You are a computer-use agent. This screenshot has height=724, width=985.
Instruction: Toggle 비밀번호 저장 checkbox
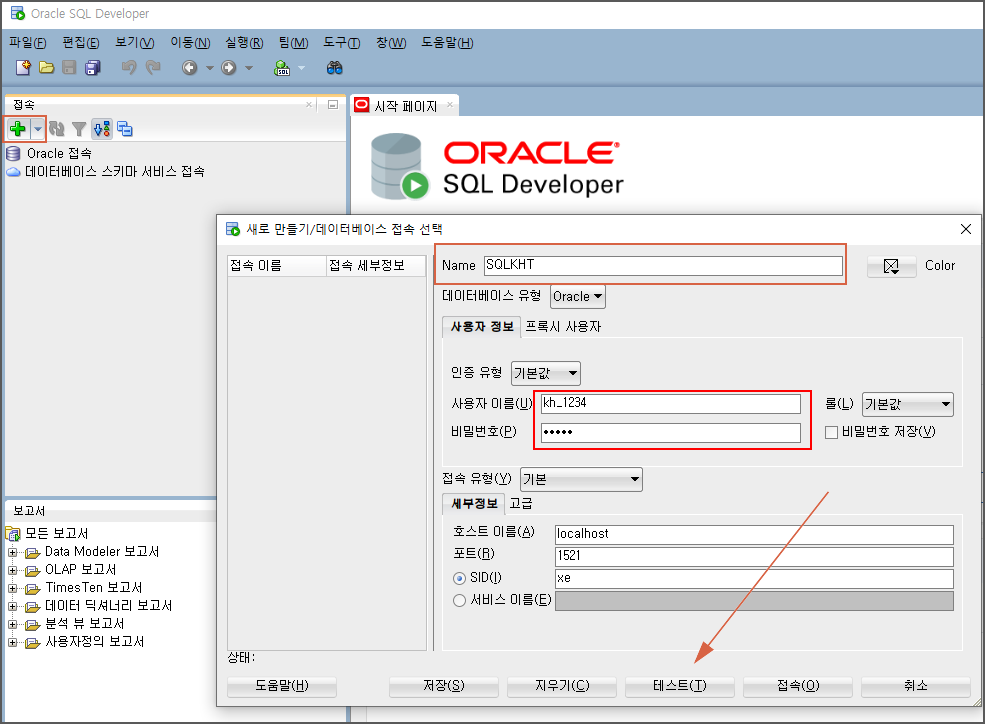(x=831, y=432)
